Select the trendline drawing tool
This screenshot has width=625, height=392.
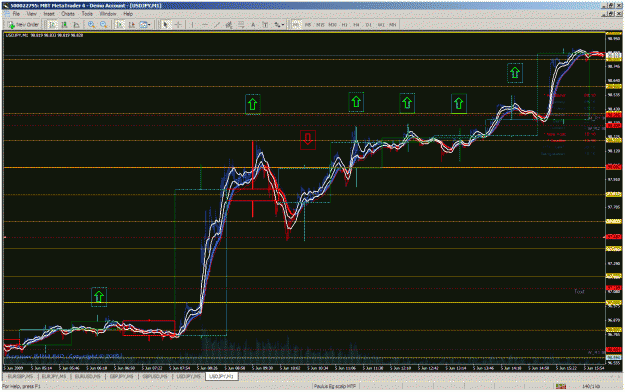click(x=217, y=25)
